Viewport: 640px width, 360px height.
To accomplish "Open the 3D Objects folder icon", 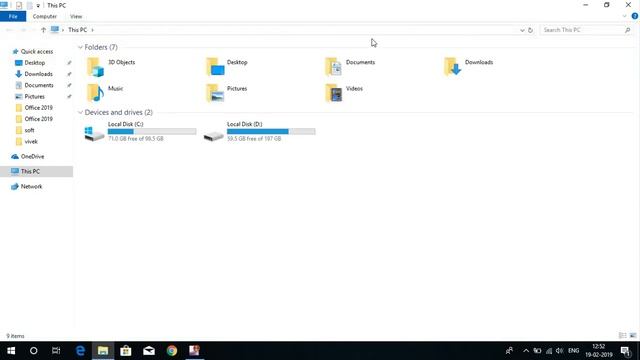I will coord(96,67).
